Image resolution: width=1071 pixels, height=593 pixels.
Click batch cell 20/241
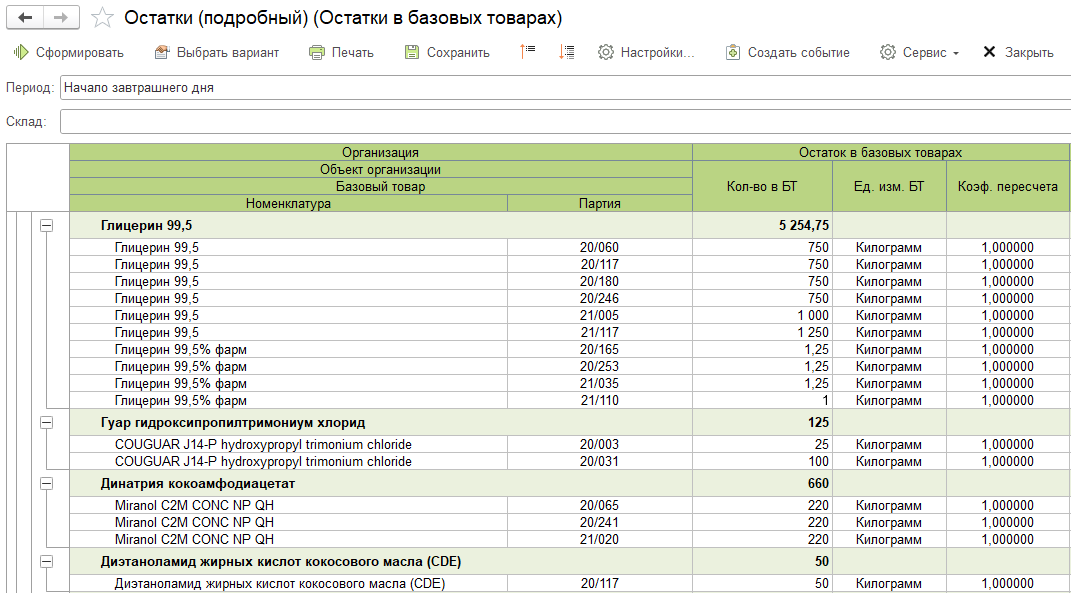tap(600, 522)
